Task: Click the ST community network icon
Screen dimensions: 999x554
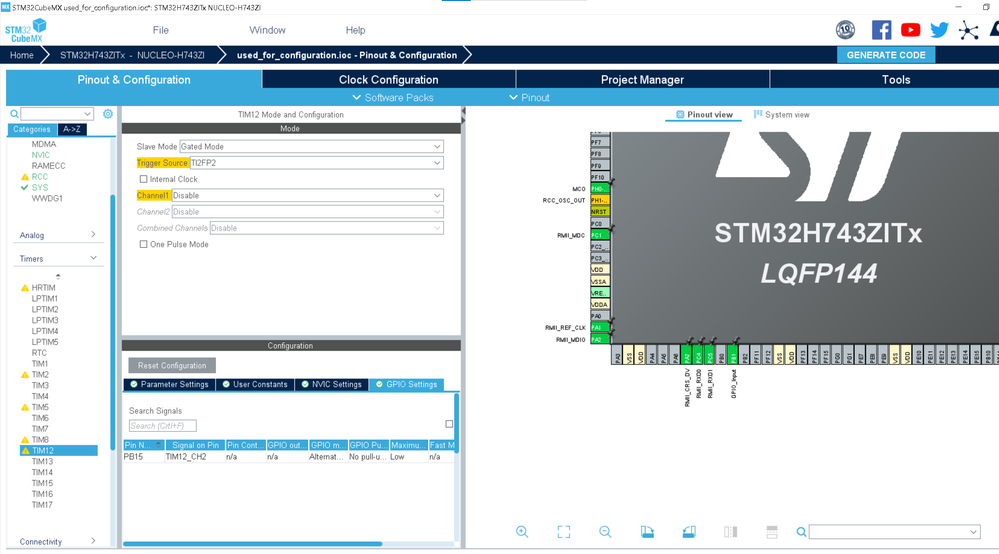Action: click(968, 30)
